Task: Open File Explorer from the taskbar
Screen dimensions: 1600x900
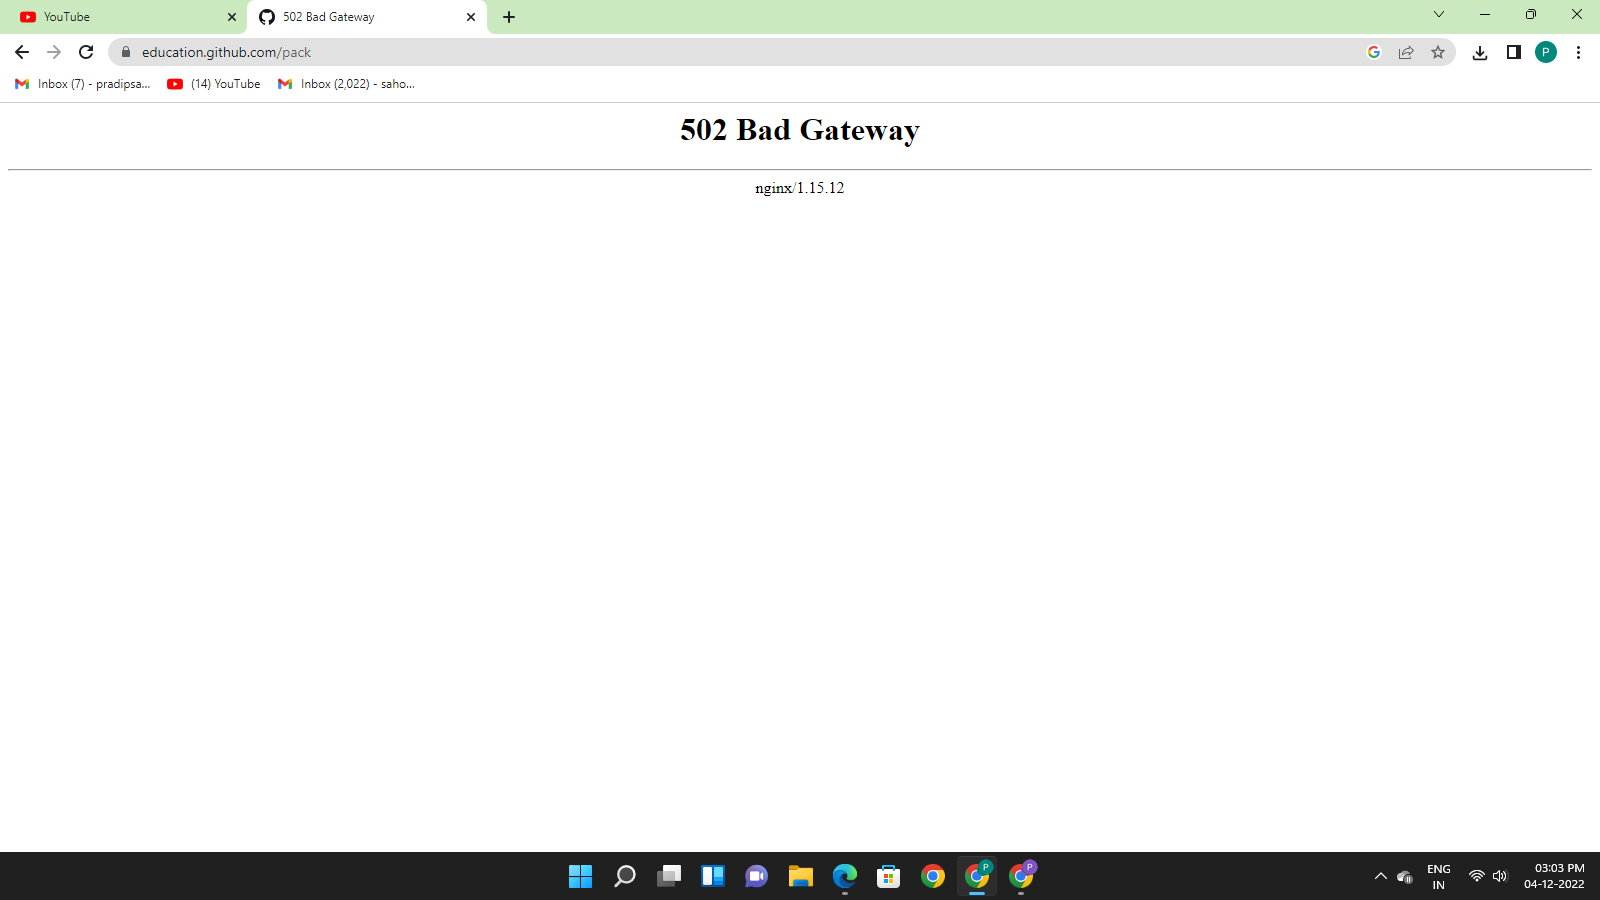Action: coord(800,877)
